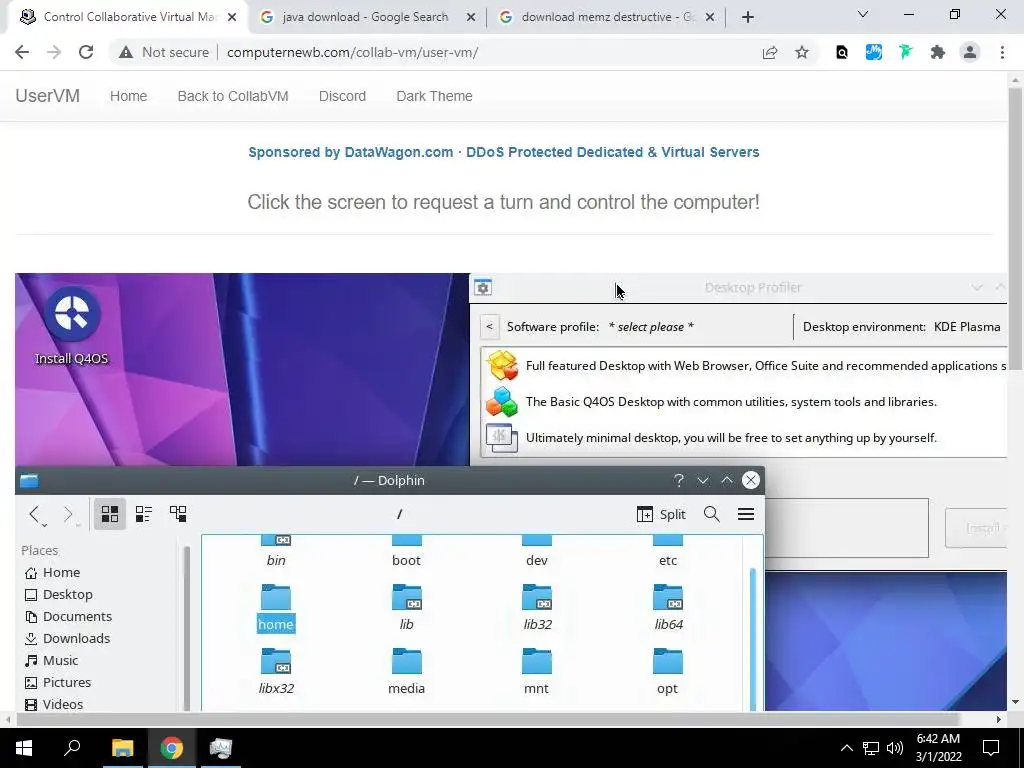Close java download tab
The image size is (1024, 768).
(470, 17)
